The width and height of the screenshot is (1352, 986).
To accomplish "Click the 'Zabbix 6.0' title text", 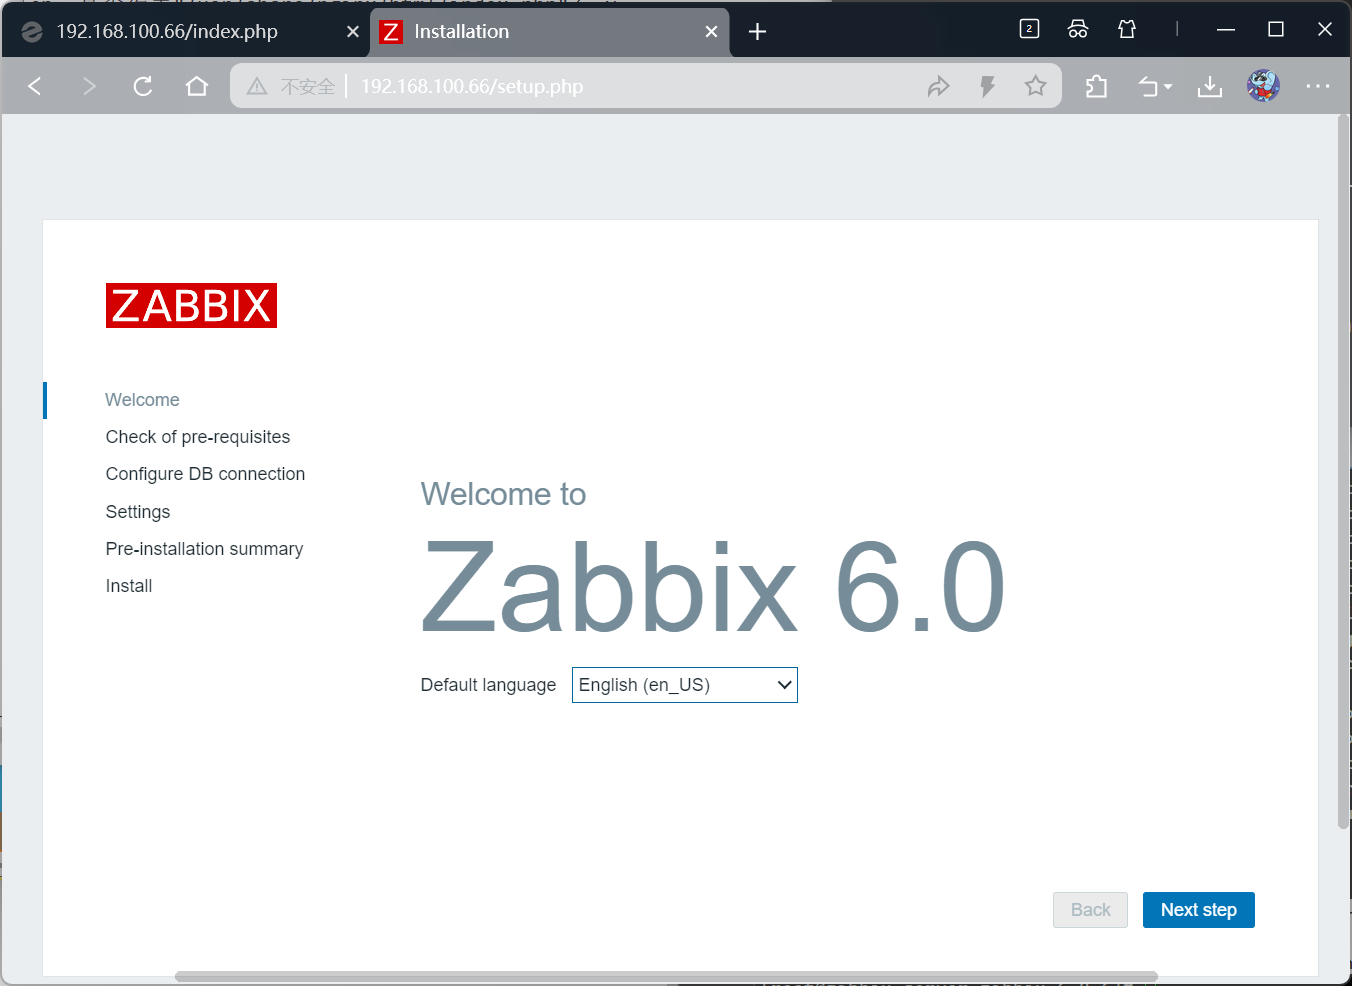I will [x=713, y=588].
